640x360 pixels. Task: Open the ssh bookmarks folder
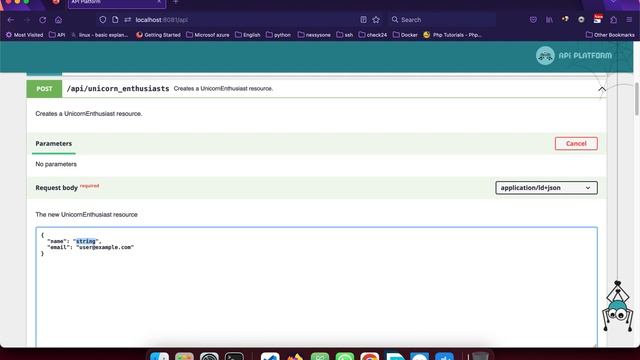pyautogui.click(x=344, y=35)
